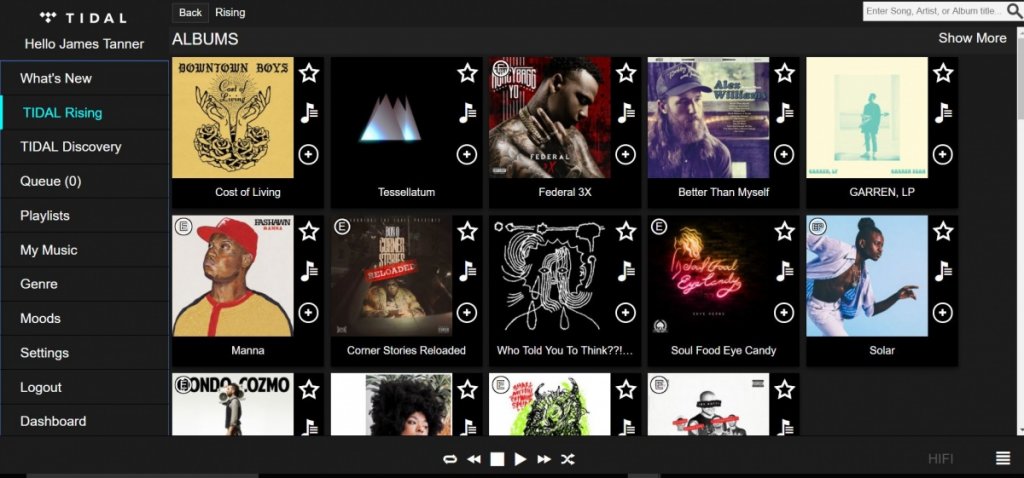1024x478 pixels.
Task: Click the TIDAL logo
Action: 83,18
